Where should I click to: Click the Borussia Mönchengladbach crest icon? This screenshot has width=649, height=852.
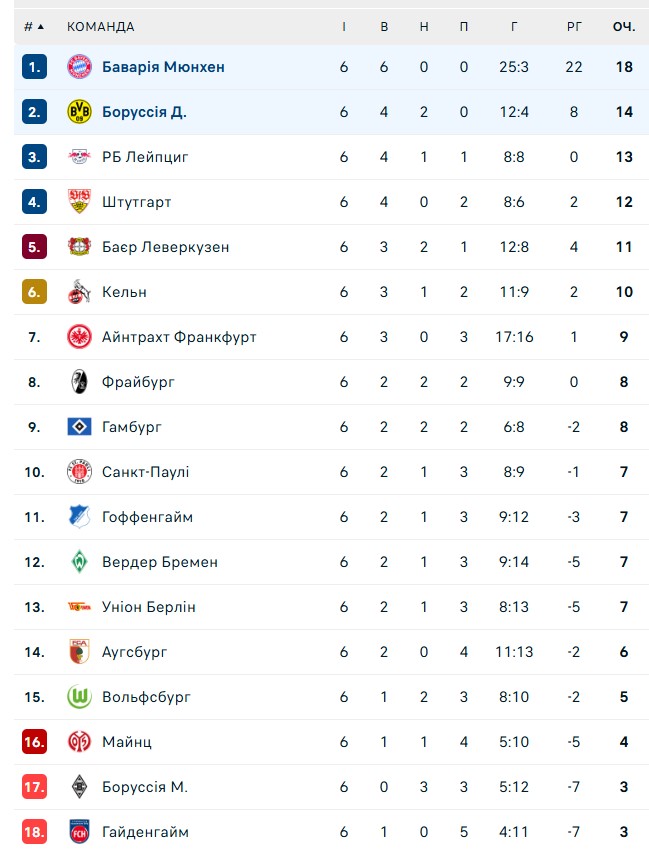79,787
